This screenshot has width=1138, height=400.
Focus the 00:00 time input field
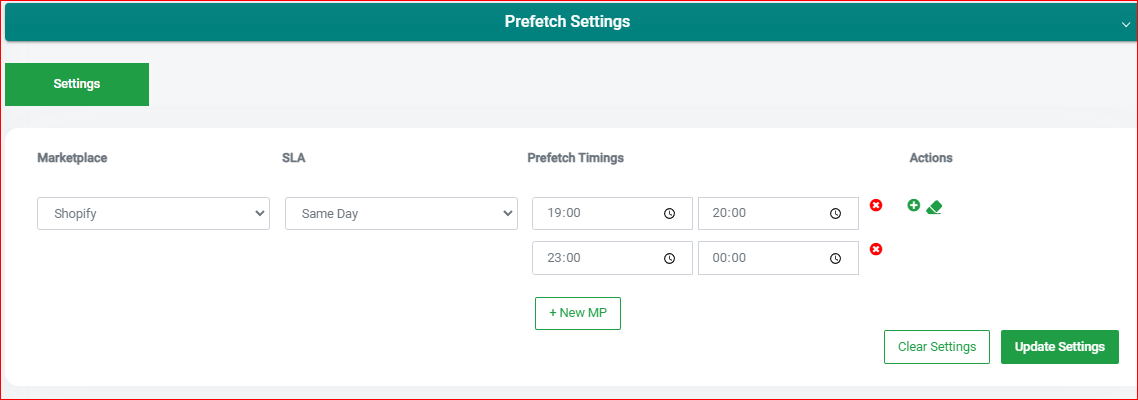pos(778,258)
